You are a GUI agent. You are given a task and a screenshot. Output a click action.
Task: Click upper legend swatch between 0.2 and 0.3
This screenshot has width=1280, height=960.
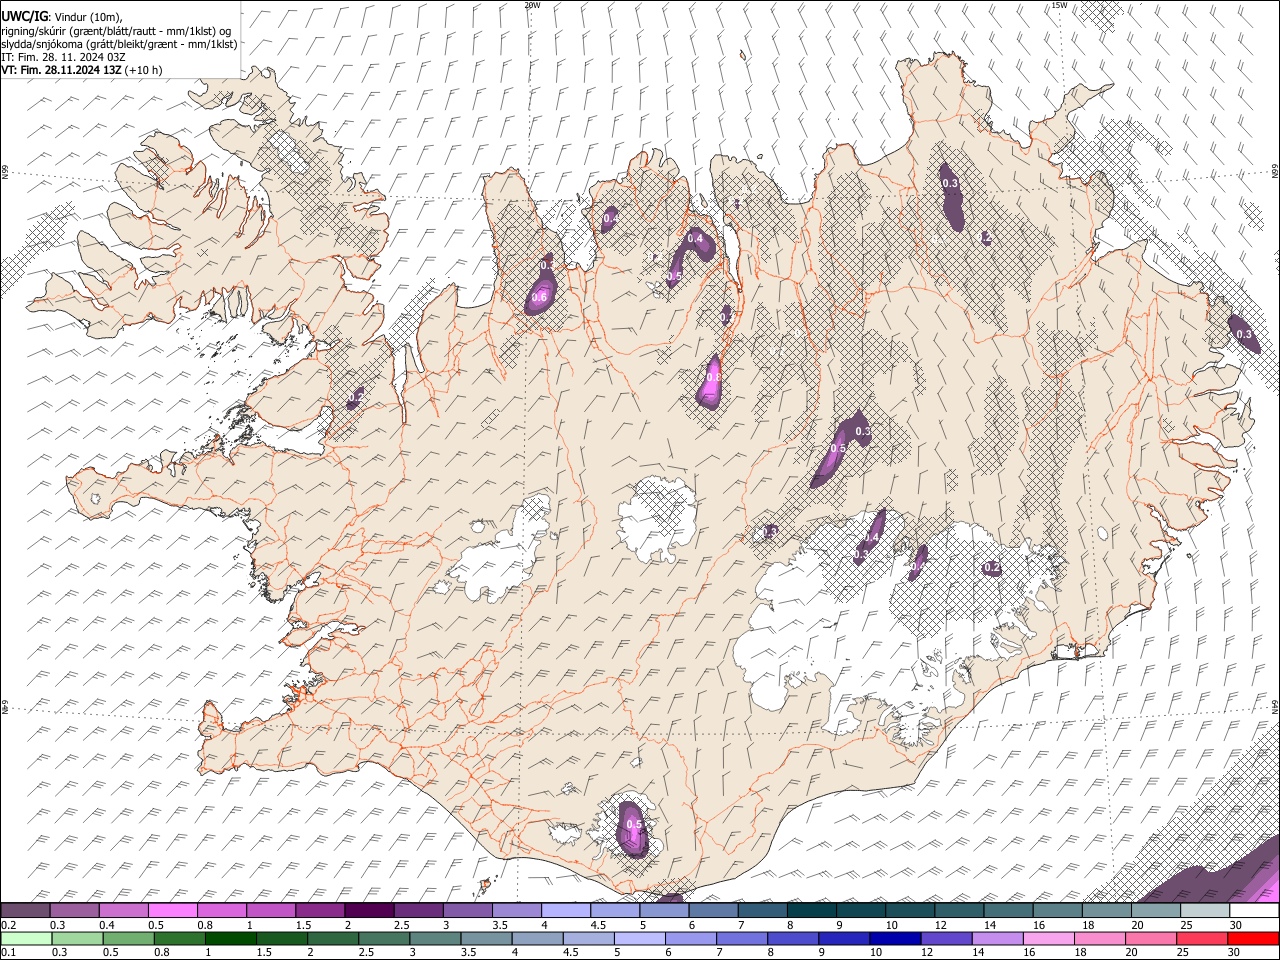pos(25,911)
